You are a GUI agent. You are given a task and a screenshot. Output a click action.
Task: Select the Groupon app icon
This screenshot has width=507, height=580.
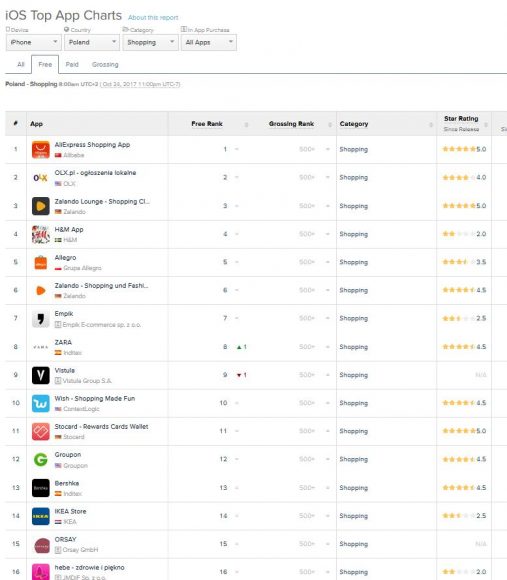41,460
